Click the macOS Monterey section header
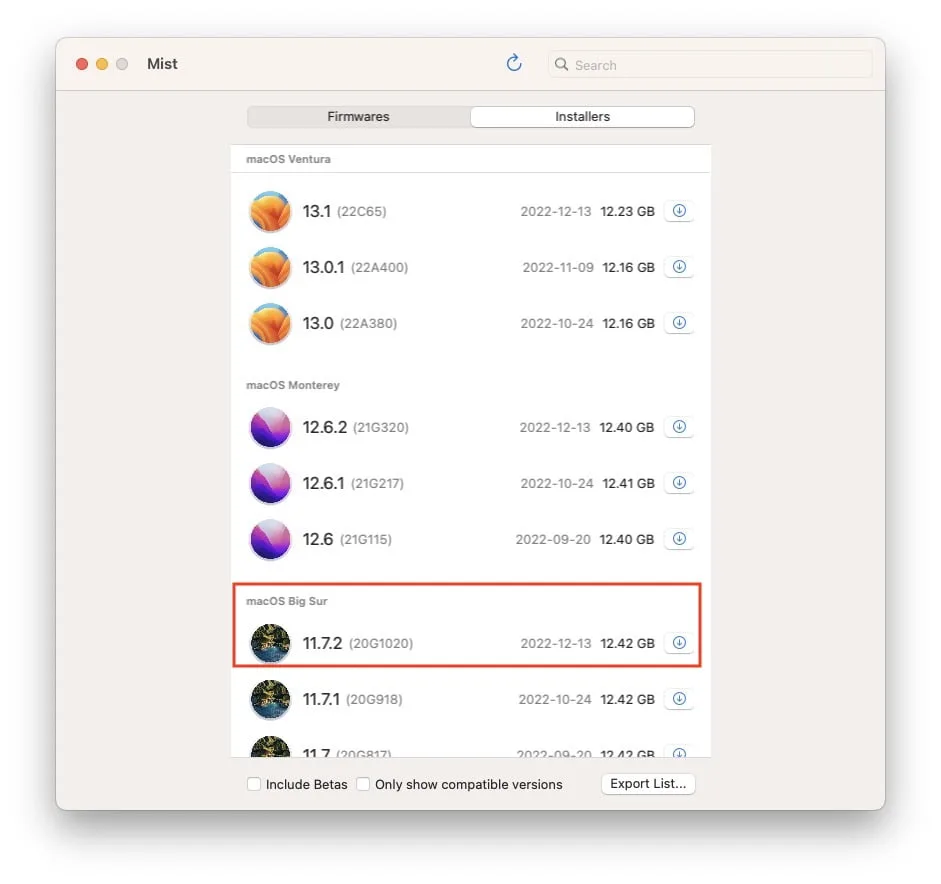Screen dimensions: 941x884 click(293, 385)
